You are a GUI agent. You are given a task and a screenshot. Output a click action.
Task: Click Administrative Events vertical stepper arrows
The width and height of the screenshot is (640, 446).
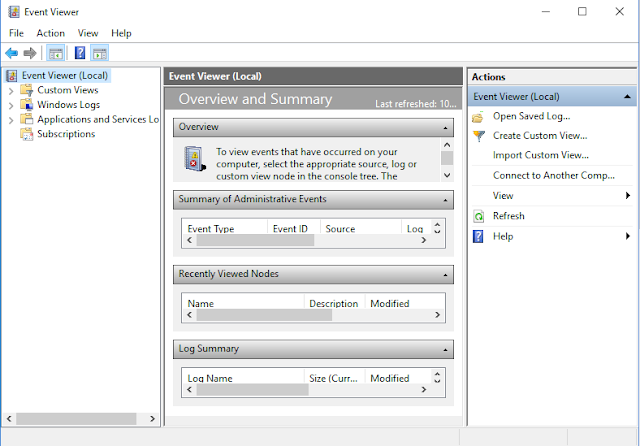[437, 228]
